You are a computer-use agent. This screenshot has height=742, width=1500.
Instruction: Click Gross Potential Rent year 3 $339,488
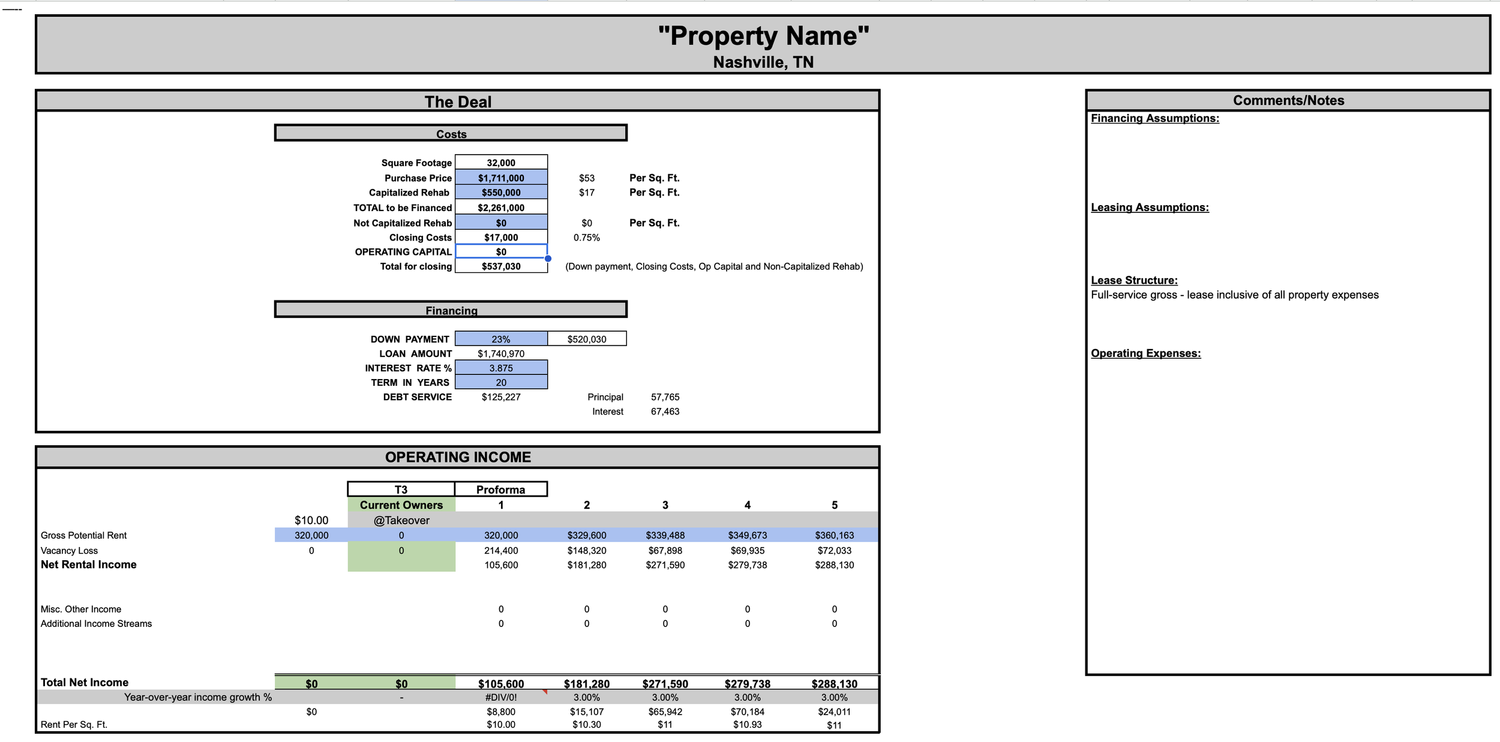665,536
